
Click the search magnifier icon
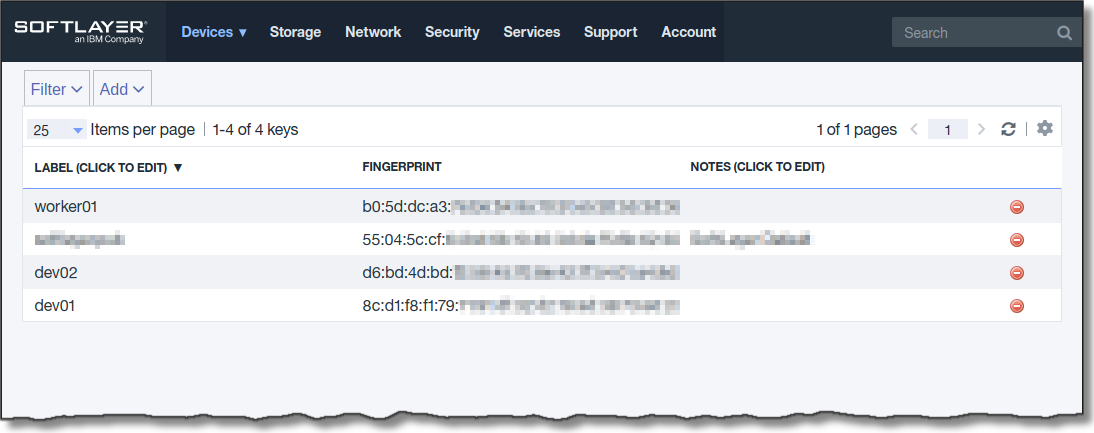tap(1064, 33)
